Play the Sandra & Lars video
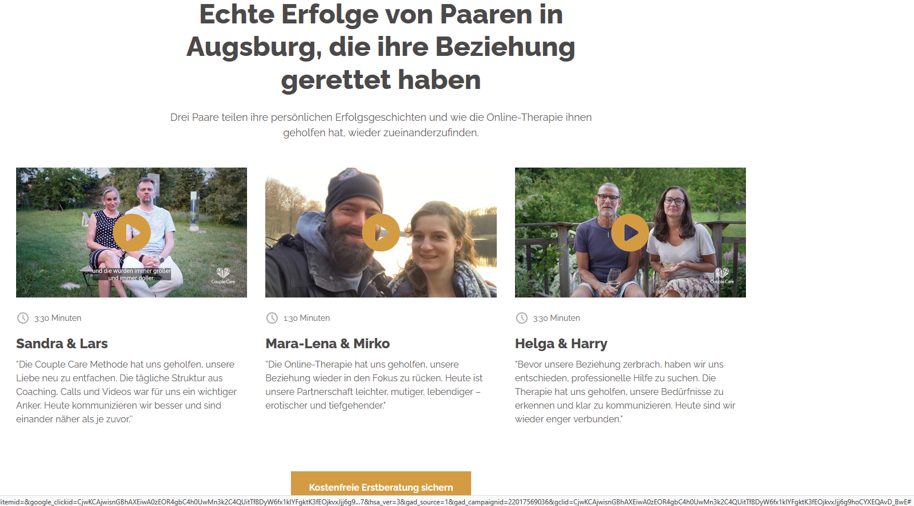Viewport: 914px width, 506px height. tap(132, 233)
